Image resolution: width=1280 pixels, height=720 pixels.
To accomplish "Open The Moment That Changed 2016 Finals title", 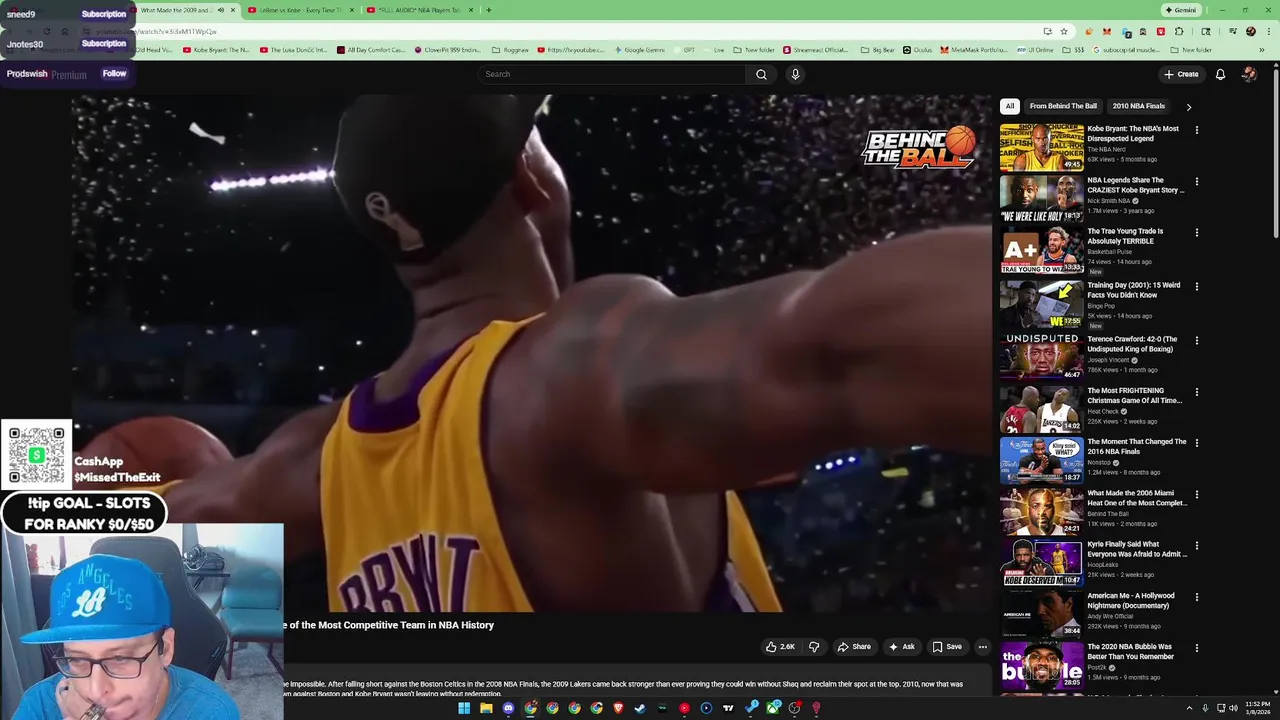I will pos(1137,446).
